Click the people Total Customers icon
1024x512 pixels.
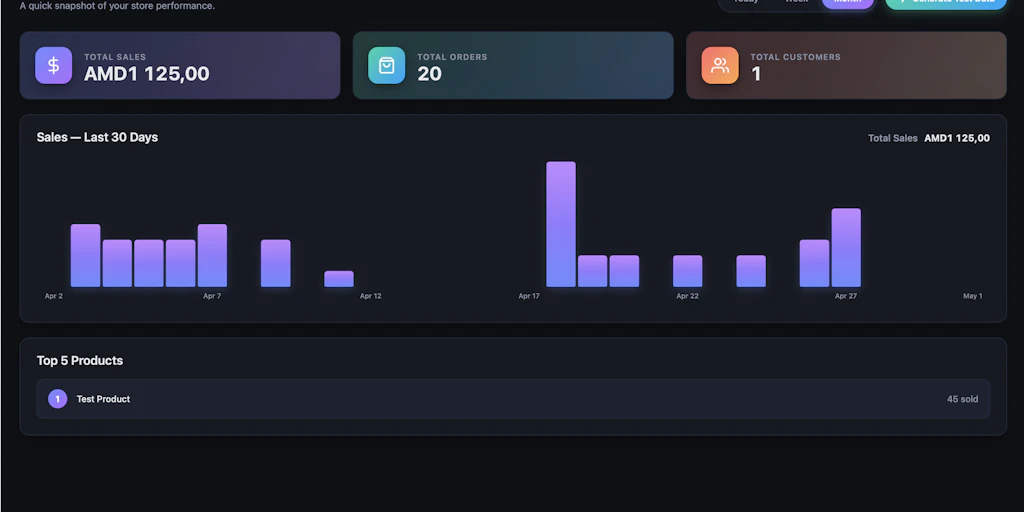tap(720, 65)
